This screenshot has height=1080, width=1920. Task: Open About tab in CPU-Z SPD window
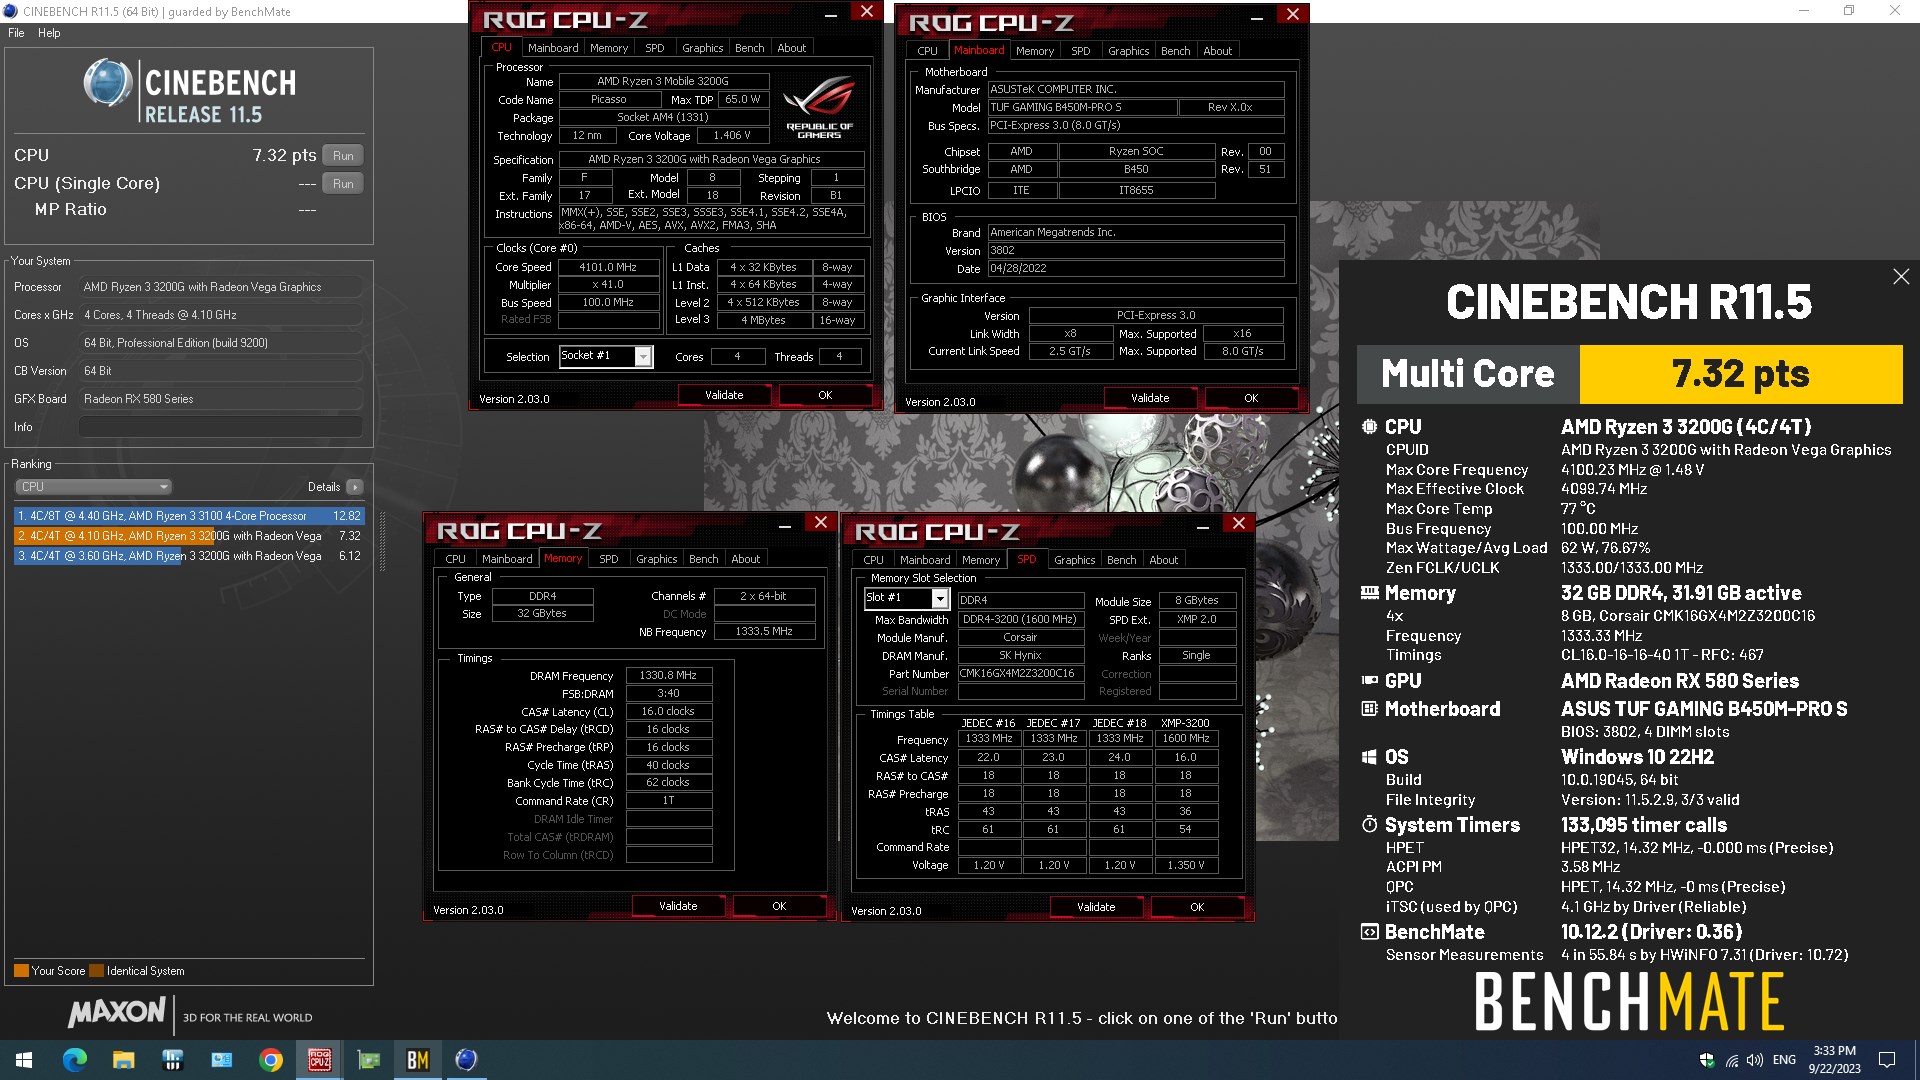1163,560
